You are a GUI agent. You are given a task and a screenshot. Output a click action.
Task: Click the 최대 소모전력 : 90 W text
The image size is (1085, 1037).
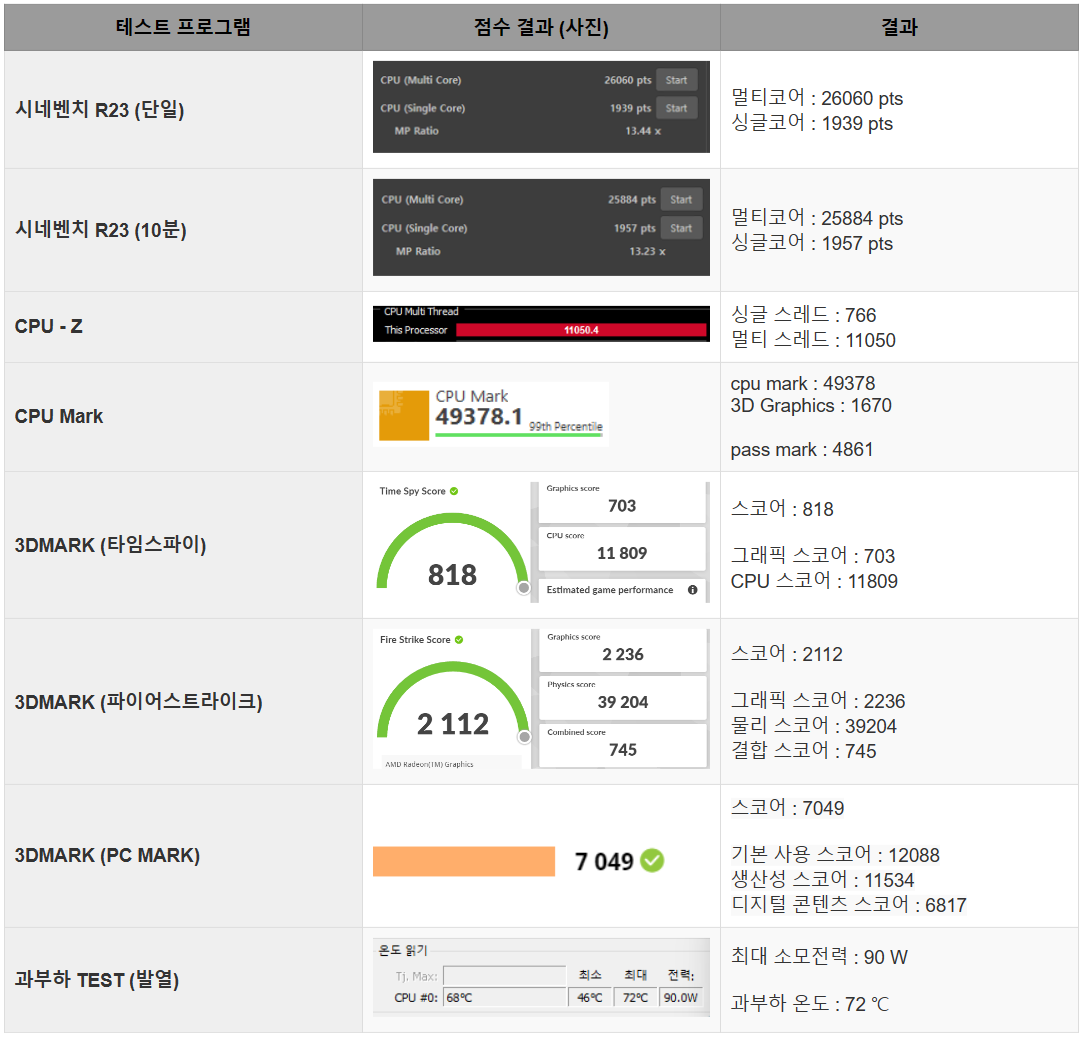coord(819,957)
